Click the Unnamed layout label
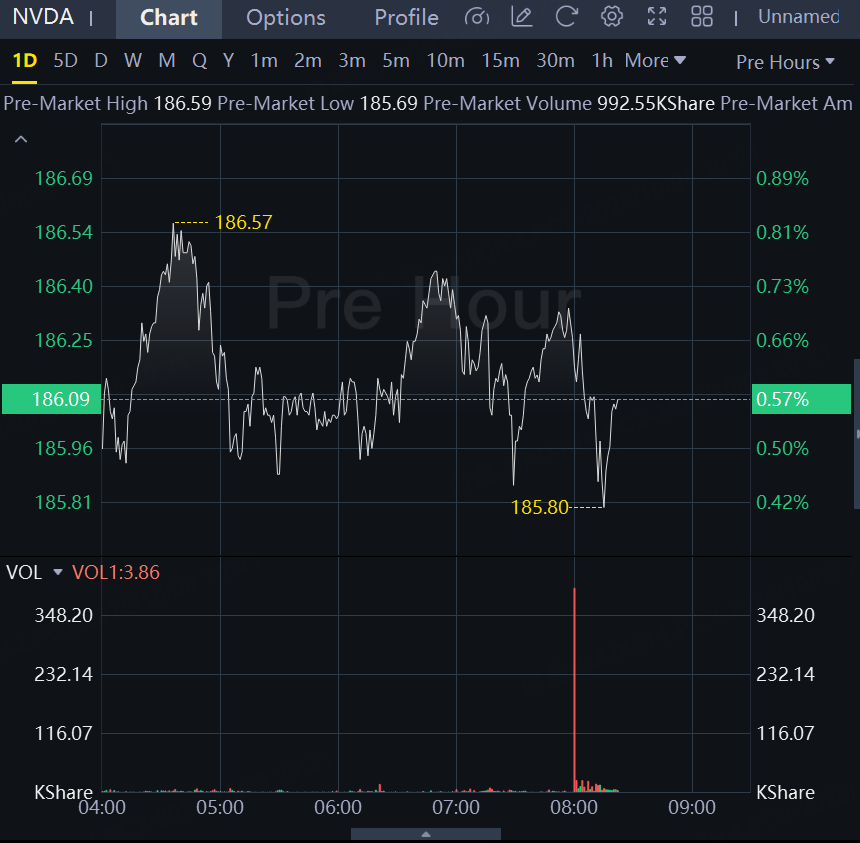860x843 pixels. tap(798, 17)
